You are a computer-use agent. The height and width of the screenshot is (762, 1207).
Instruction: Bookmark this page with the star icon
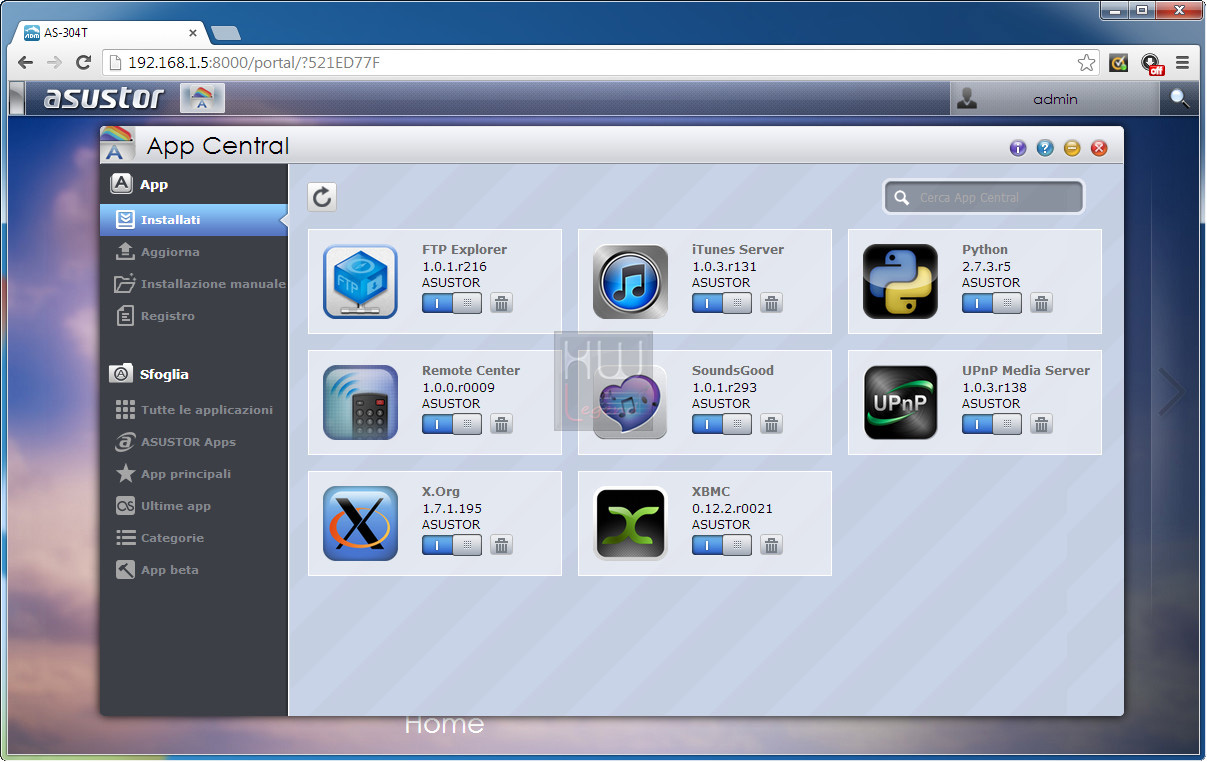pos(1086,63)
